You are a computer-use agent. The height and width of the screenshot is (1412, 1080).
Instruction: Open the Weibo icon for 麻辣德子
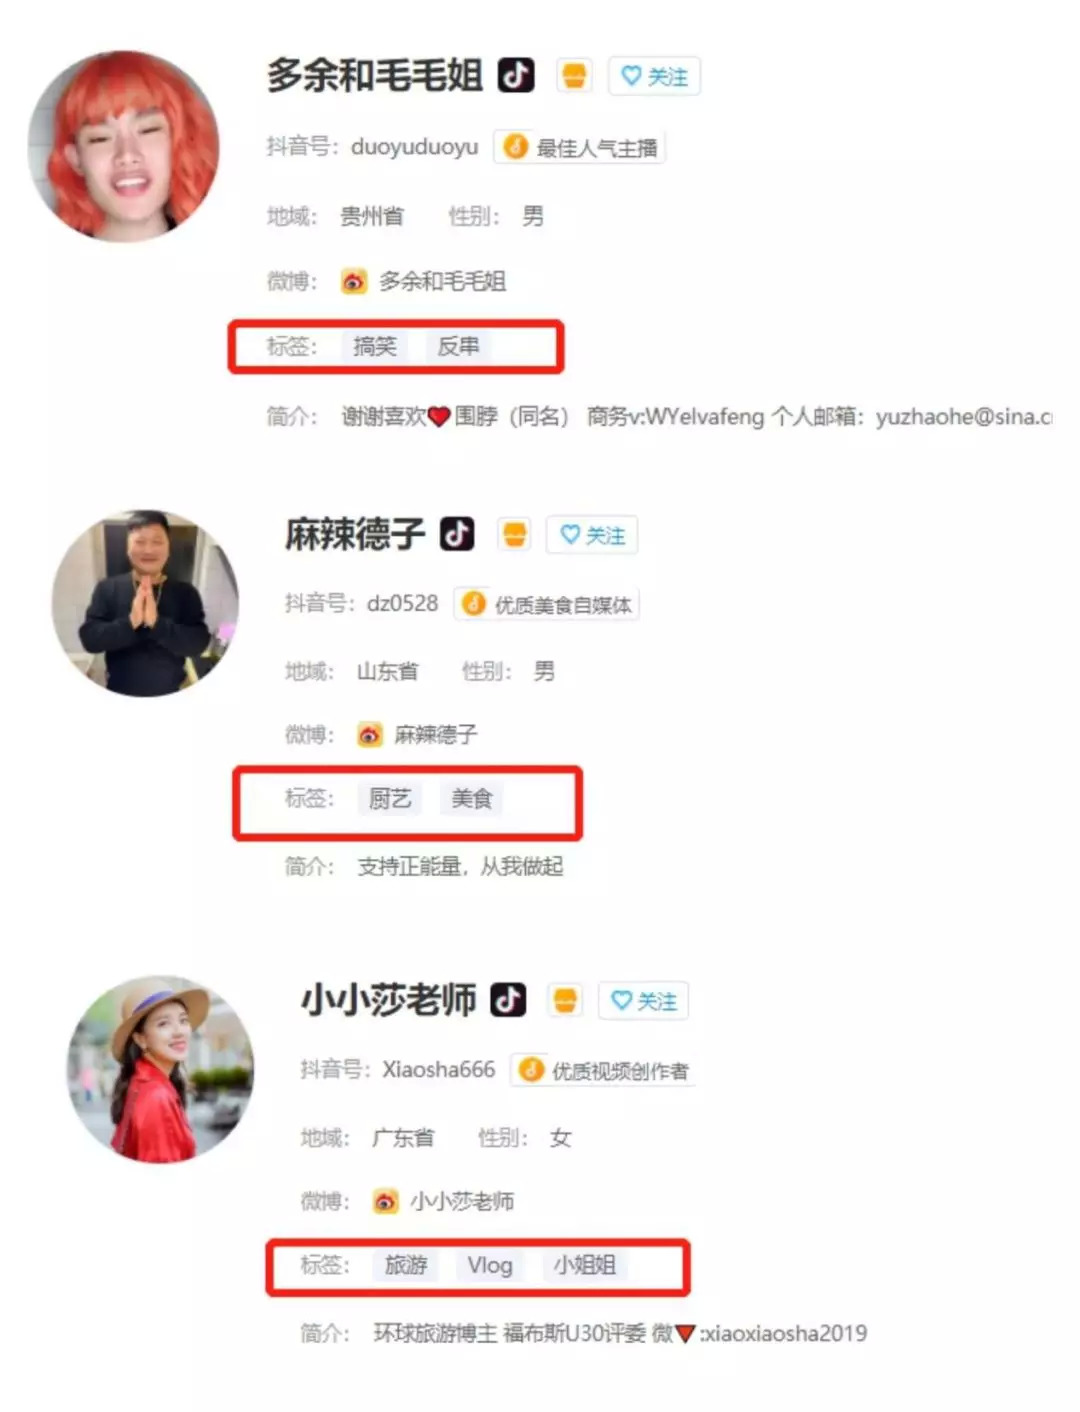[370, 735]
